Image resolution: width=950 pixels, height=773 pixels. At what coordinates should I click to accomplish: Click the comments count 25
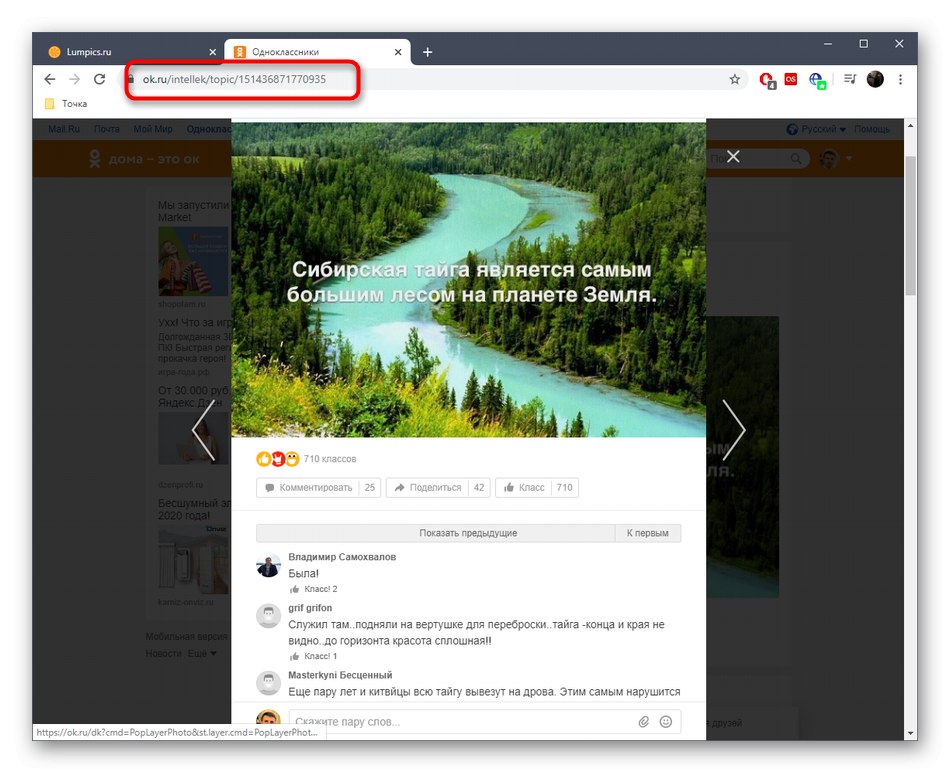click(x=370, y=488)
